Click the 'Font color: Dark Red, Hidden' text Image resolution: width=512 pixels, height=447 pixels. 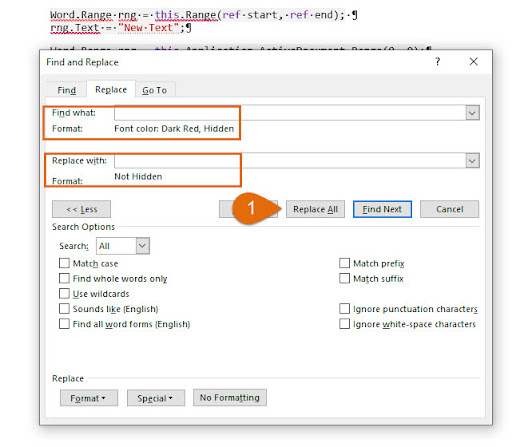(174, 129)
